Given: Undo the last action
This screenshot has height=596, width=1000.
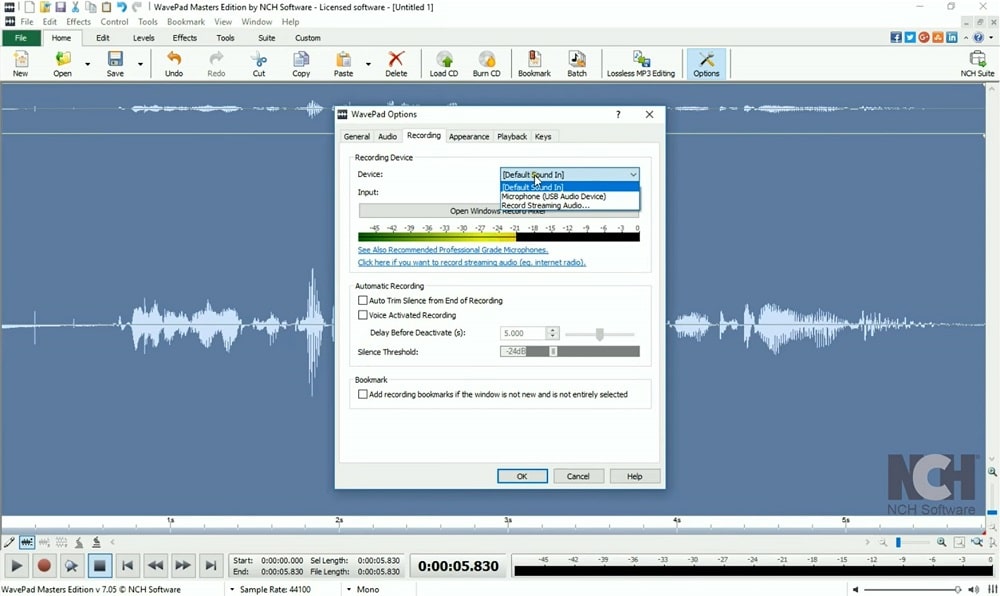Looking at the screenshot, I should [173, 64].
